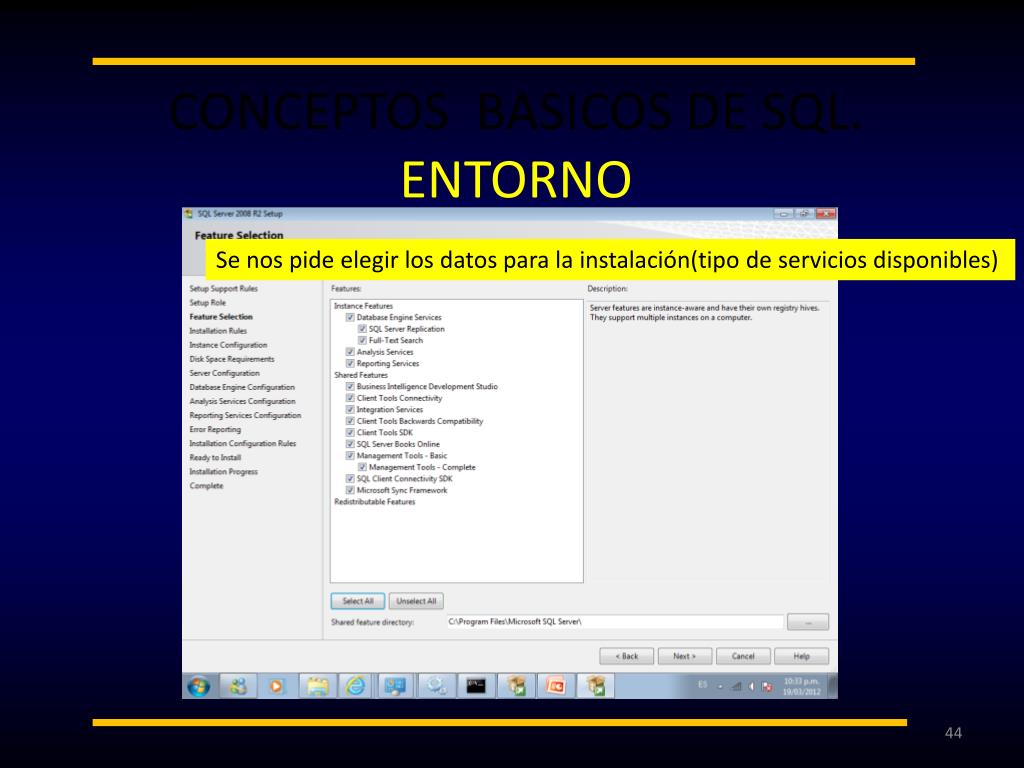This screenshot has height=768, width=1024.
Task: Open the Control Panel taskbar icon
Action: pos(396,686)
